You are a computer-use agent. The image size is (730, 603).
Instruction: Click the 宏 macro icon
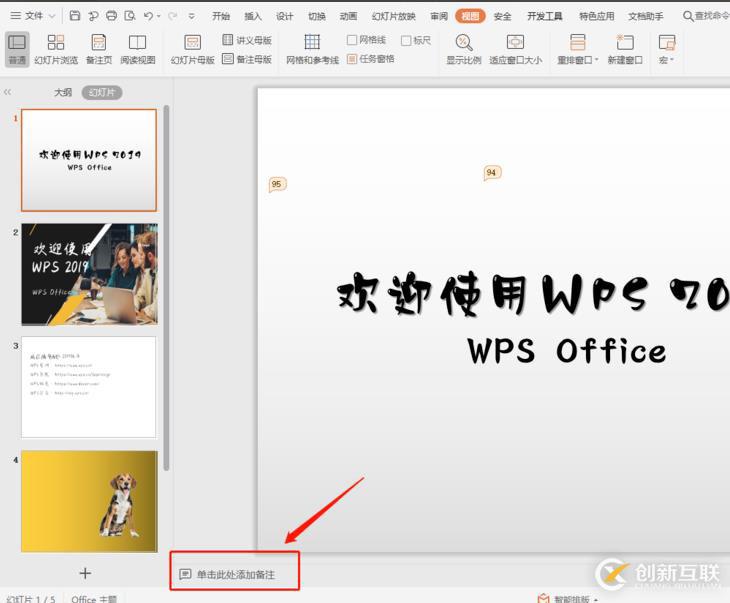coord(667,42)
